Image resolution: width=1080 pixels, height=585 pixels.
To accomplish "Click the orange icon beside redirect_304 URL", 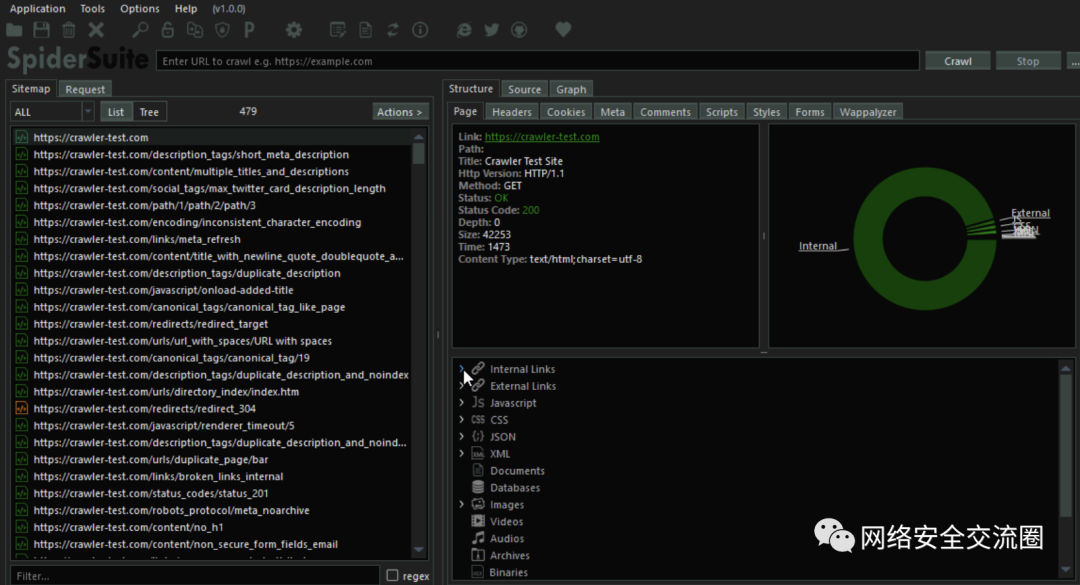I will (x=21, y=409).
